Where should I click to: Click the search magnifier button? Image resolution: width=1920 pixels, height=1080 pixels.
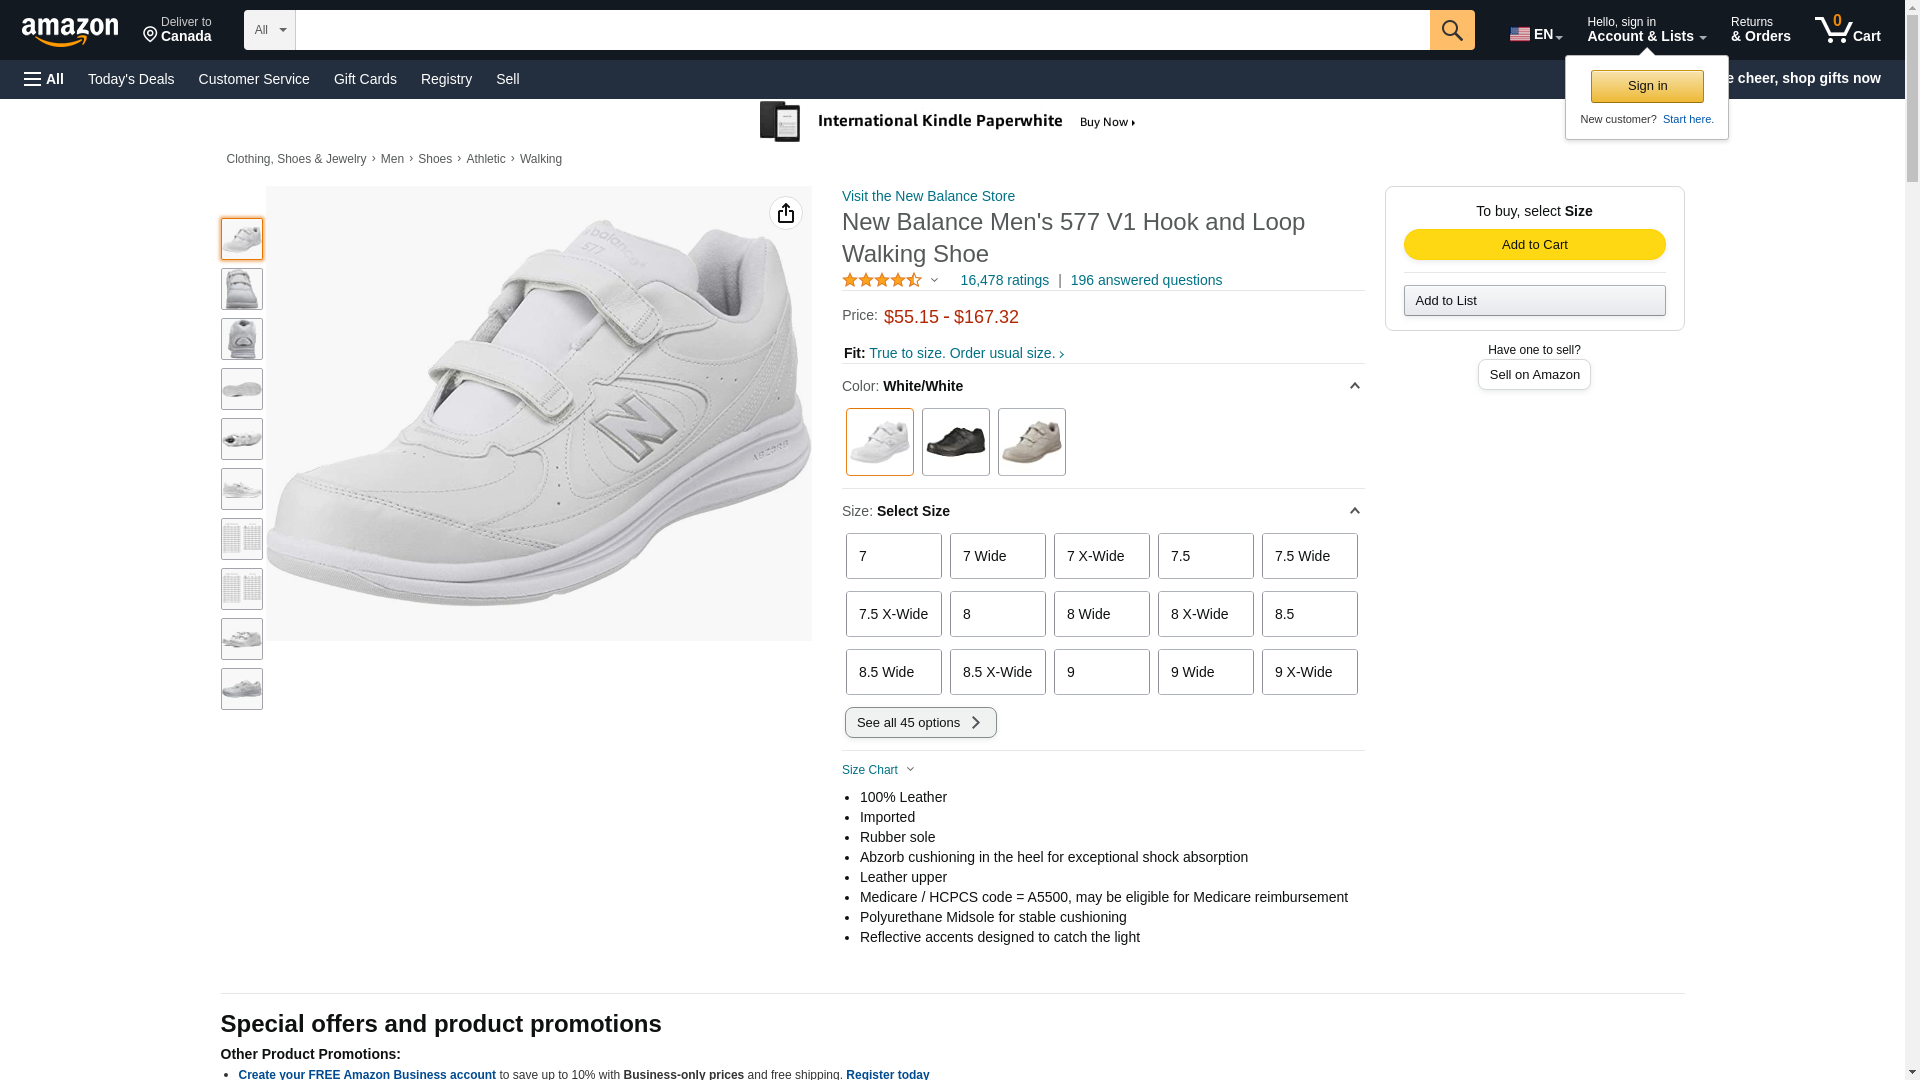pos(1451,30)
